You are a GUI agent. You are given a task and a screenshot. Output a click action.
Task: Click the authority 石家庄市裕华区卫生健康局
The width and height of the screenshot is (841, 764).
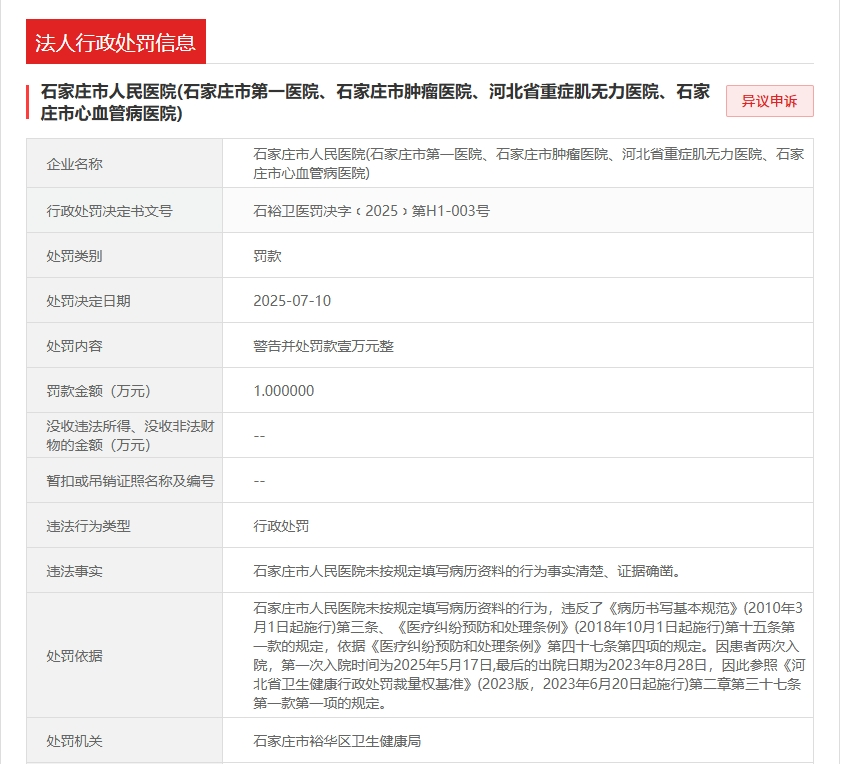coord(337,741)
